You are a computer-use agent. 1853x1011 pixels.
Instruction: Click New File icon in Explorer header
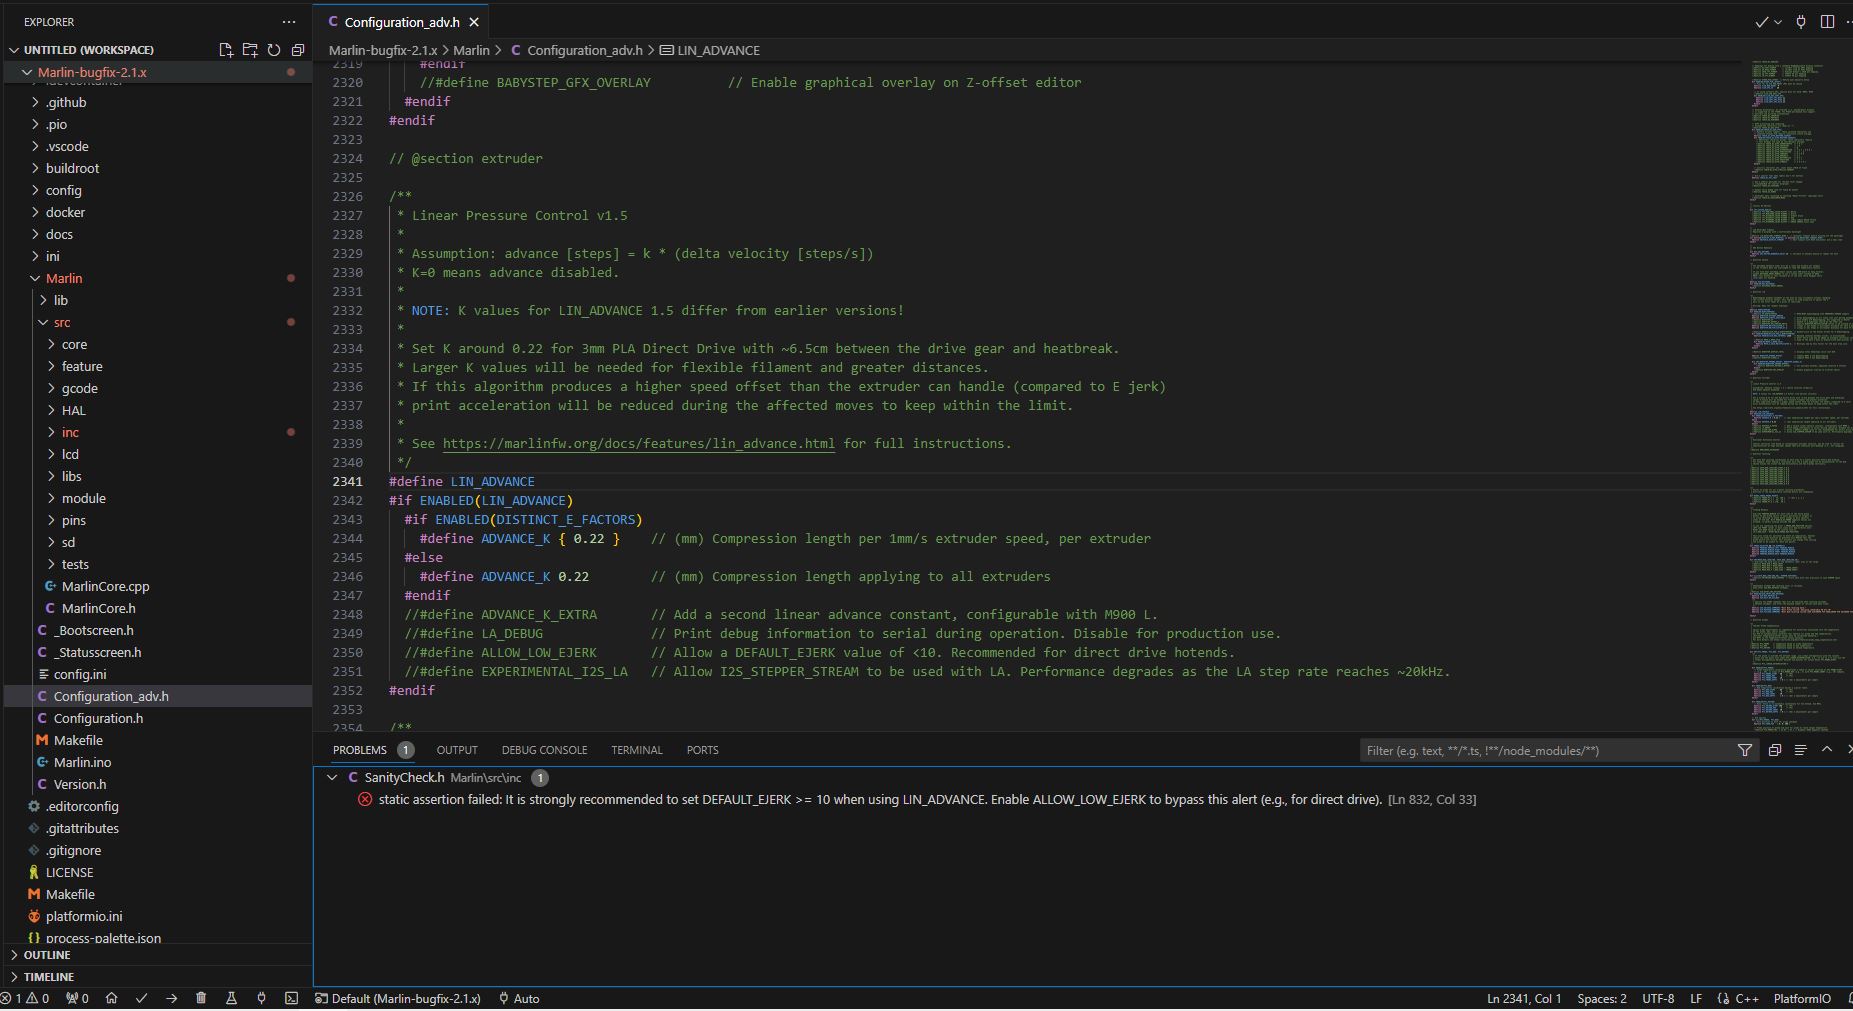pyautogui.click(x=226, y=50)
